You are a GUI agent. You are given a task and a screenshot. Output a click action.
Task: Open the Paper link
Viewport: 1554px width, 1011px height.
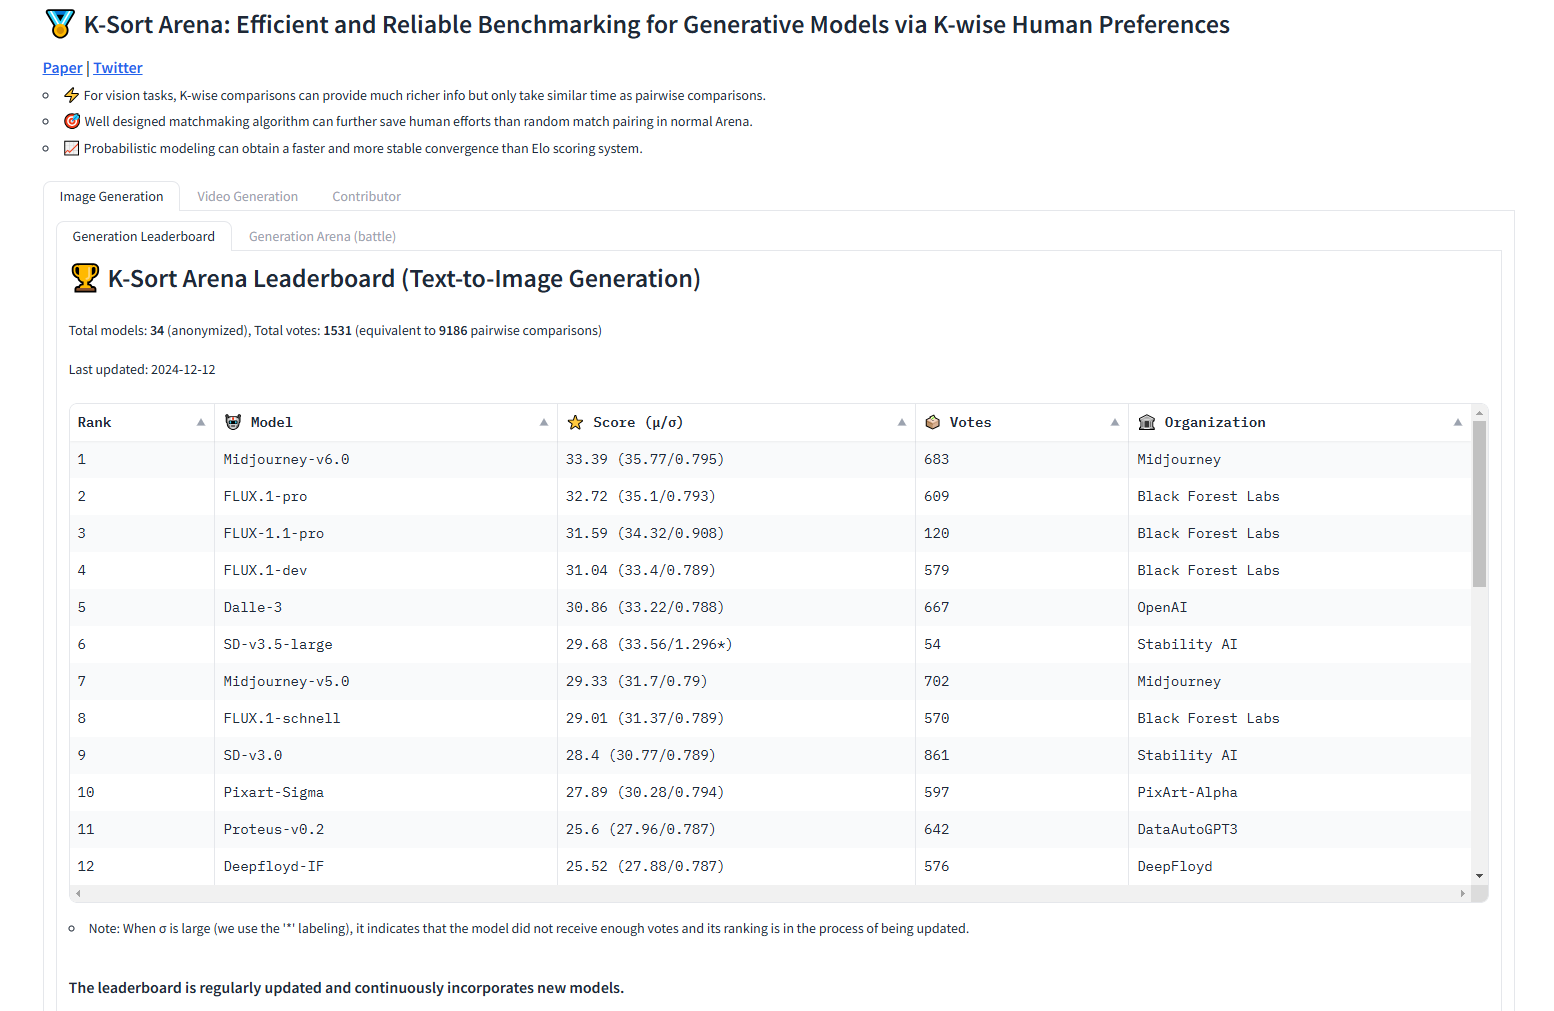tap(61, 67)
